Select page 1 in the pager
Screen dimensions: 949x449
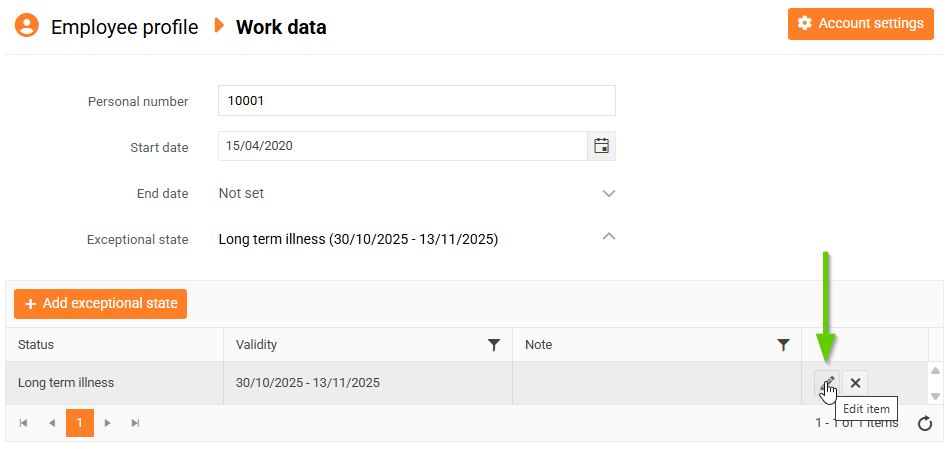(80, 423)
